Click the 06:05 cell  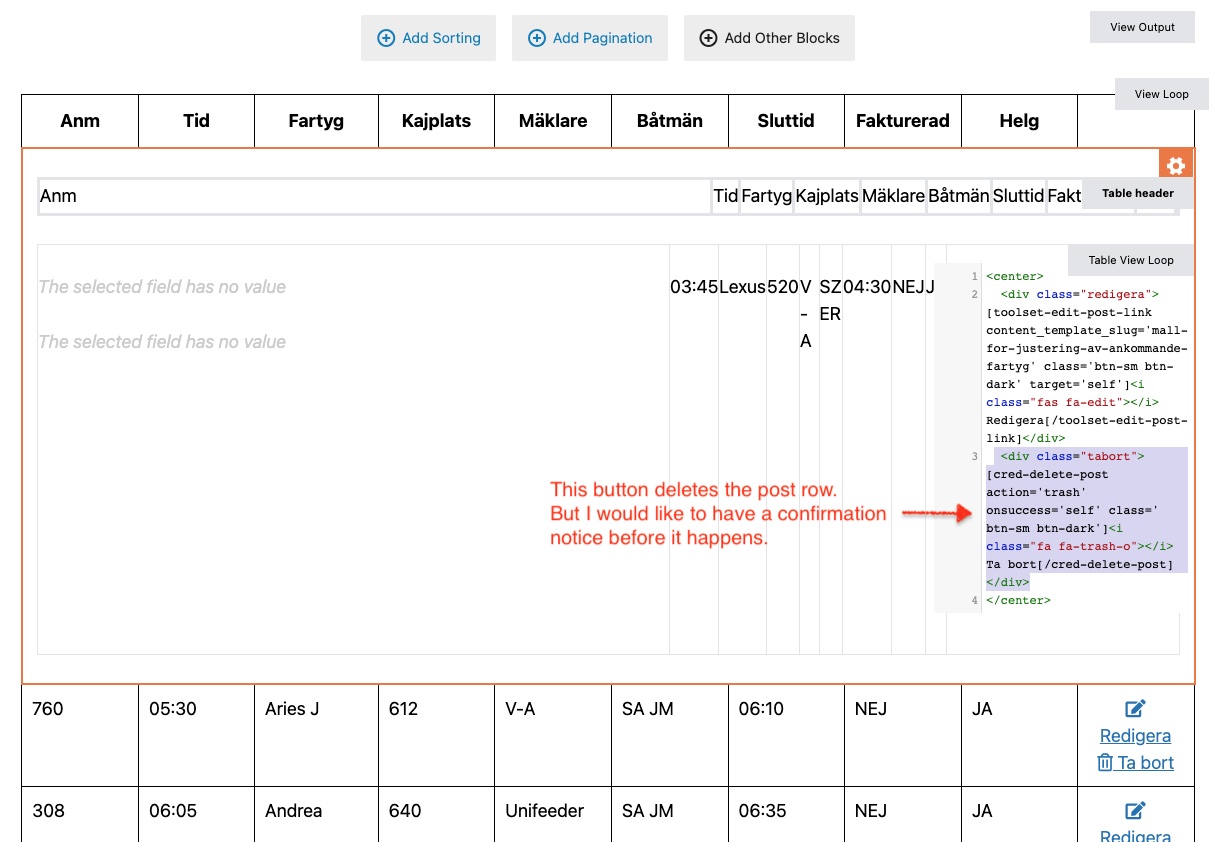tap(196, 814)
